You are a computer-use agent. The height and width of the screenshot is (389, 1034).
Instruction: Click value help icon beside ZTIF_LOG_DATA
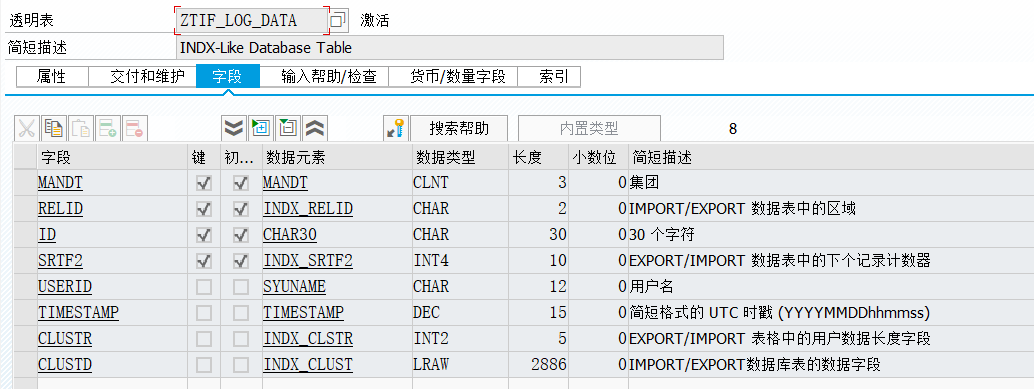pyautogui.click(x=339, y=20)
